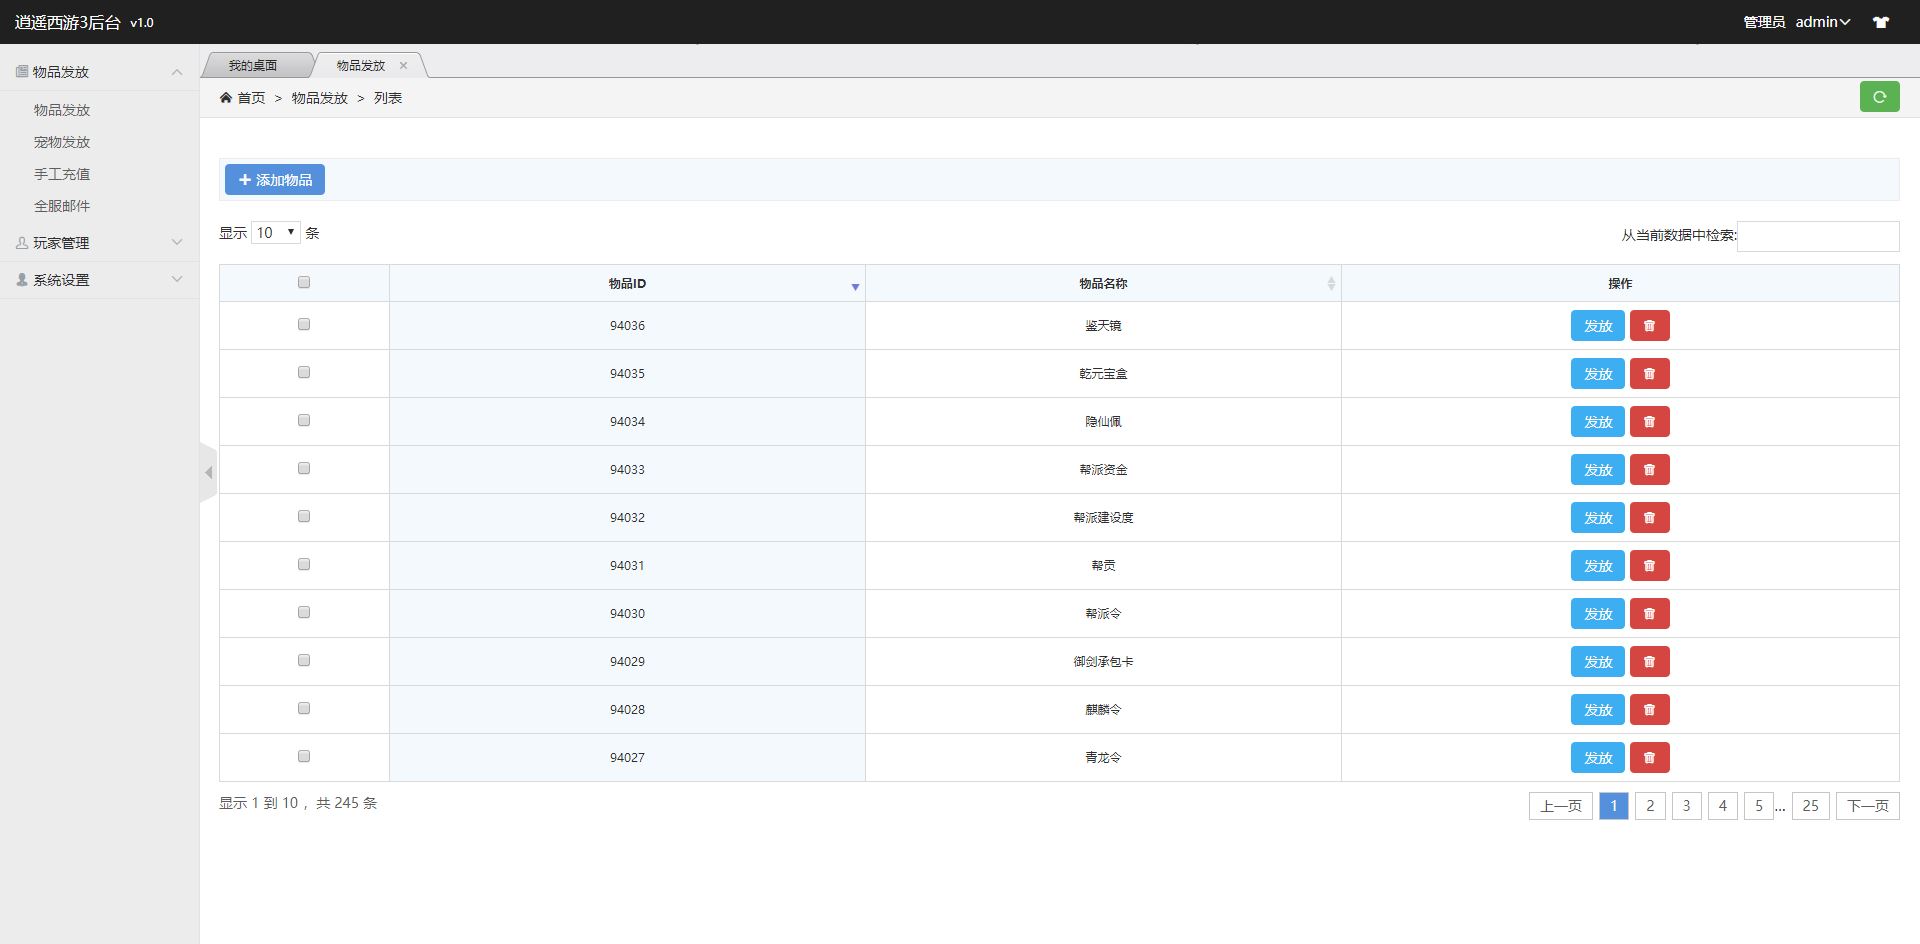
Task: Open 宠物发放 in the sidebar
Action: click(x=62, y=142)
